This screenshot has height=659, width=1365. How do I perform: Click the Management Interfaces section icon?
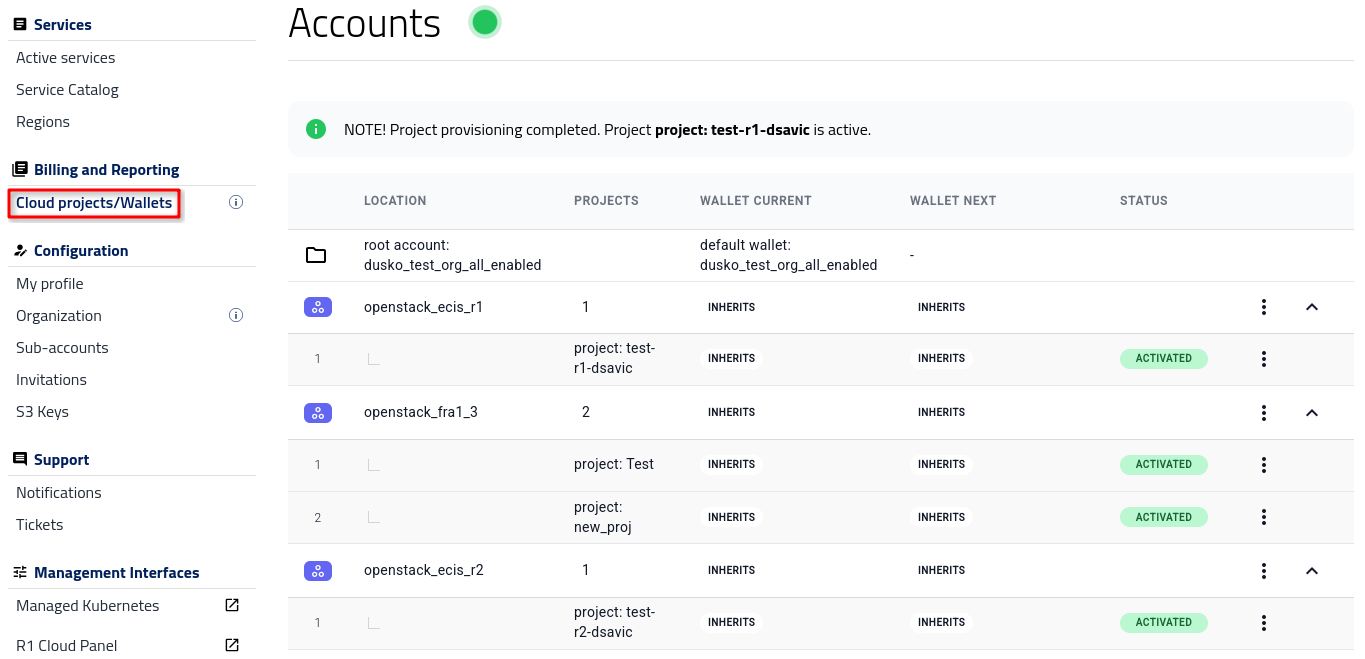pos(20,573)
